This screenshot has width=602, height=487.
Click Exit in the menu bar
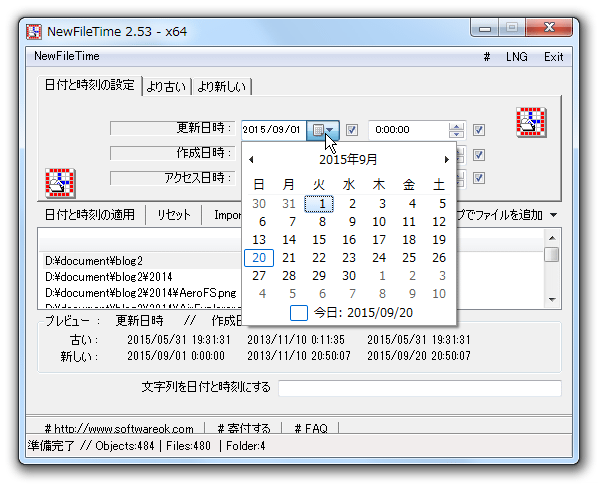click(x=553, y=57)
